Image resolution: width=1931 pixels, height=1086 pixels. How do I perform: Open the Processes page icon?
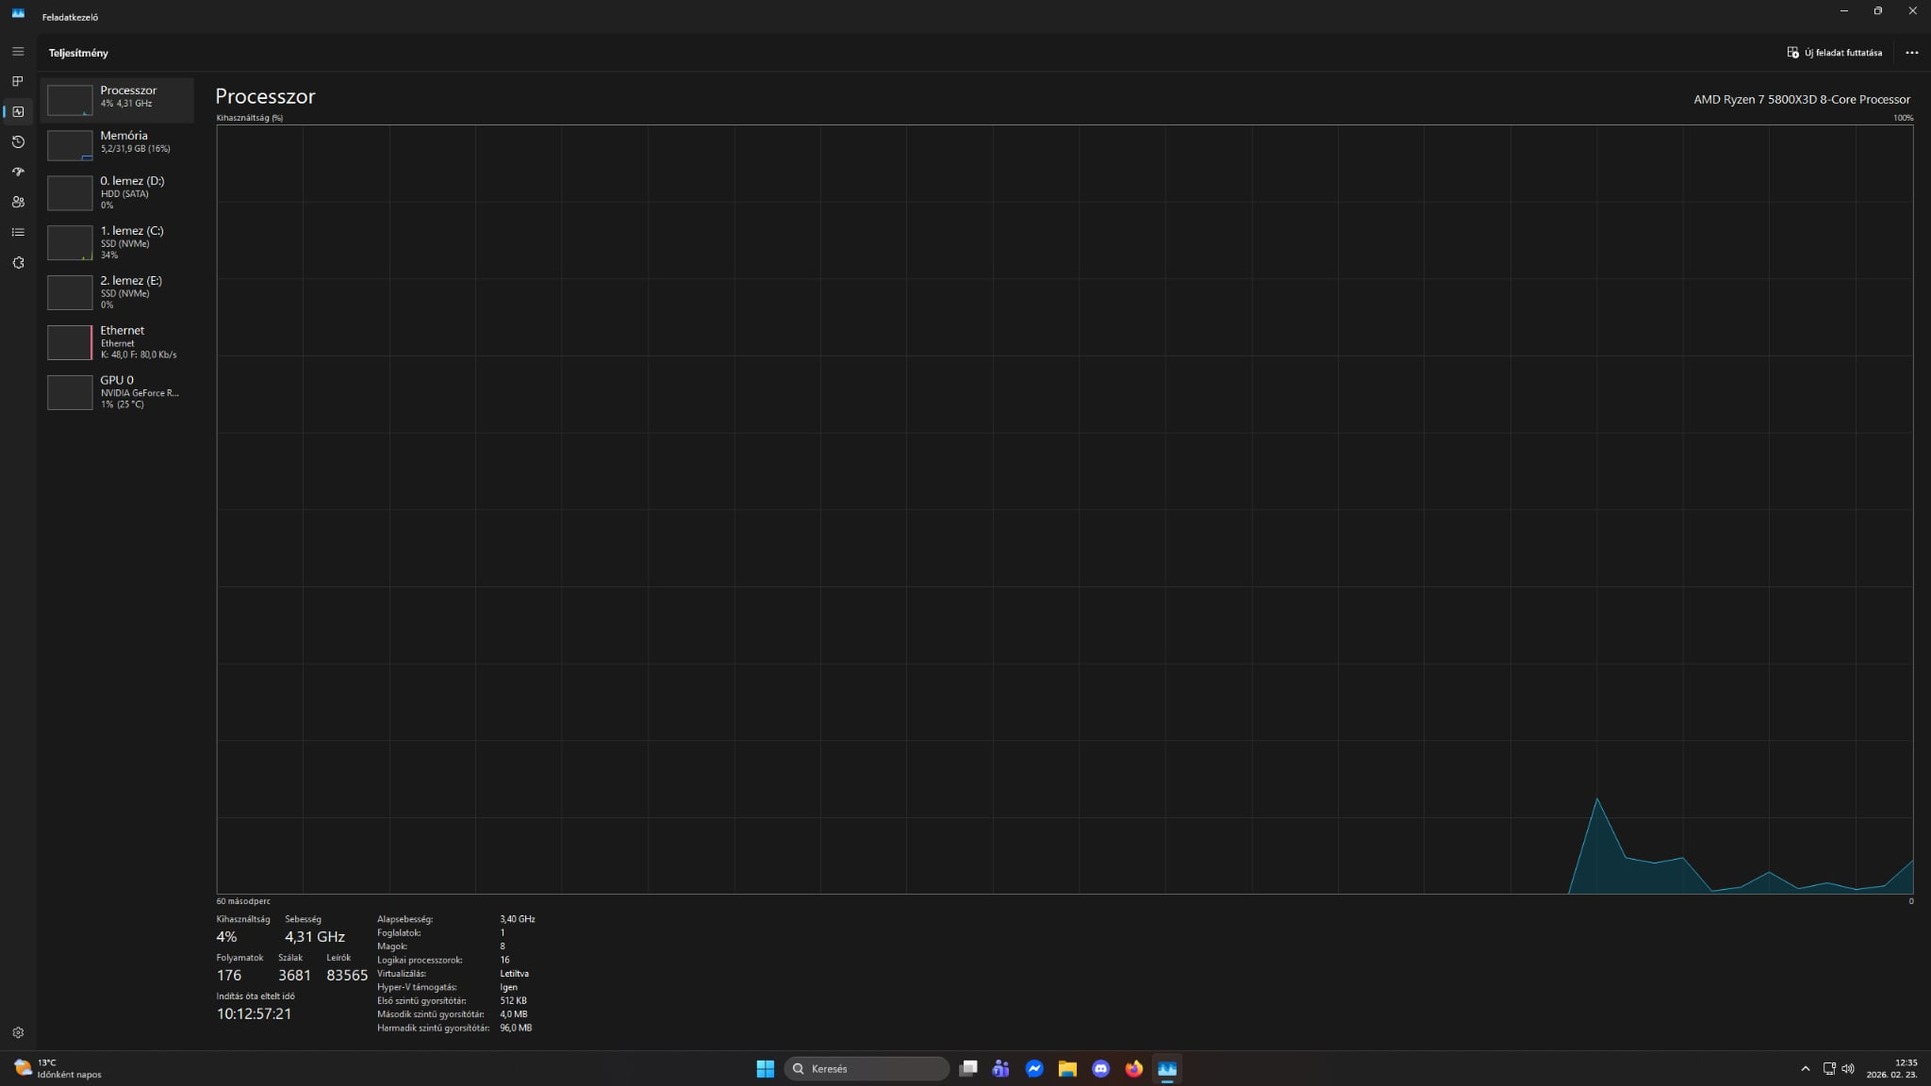coord(18,82)
